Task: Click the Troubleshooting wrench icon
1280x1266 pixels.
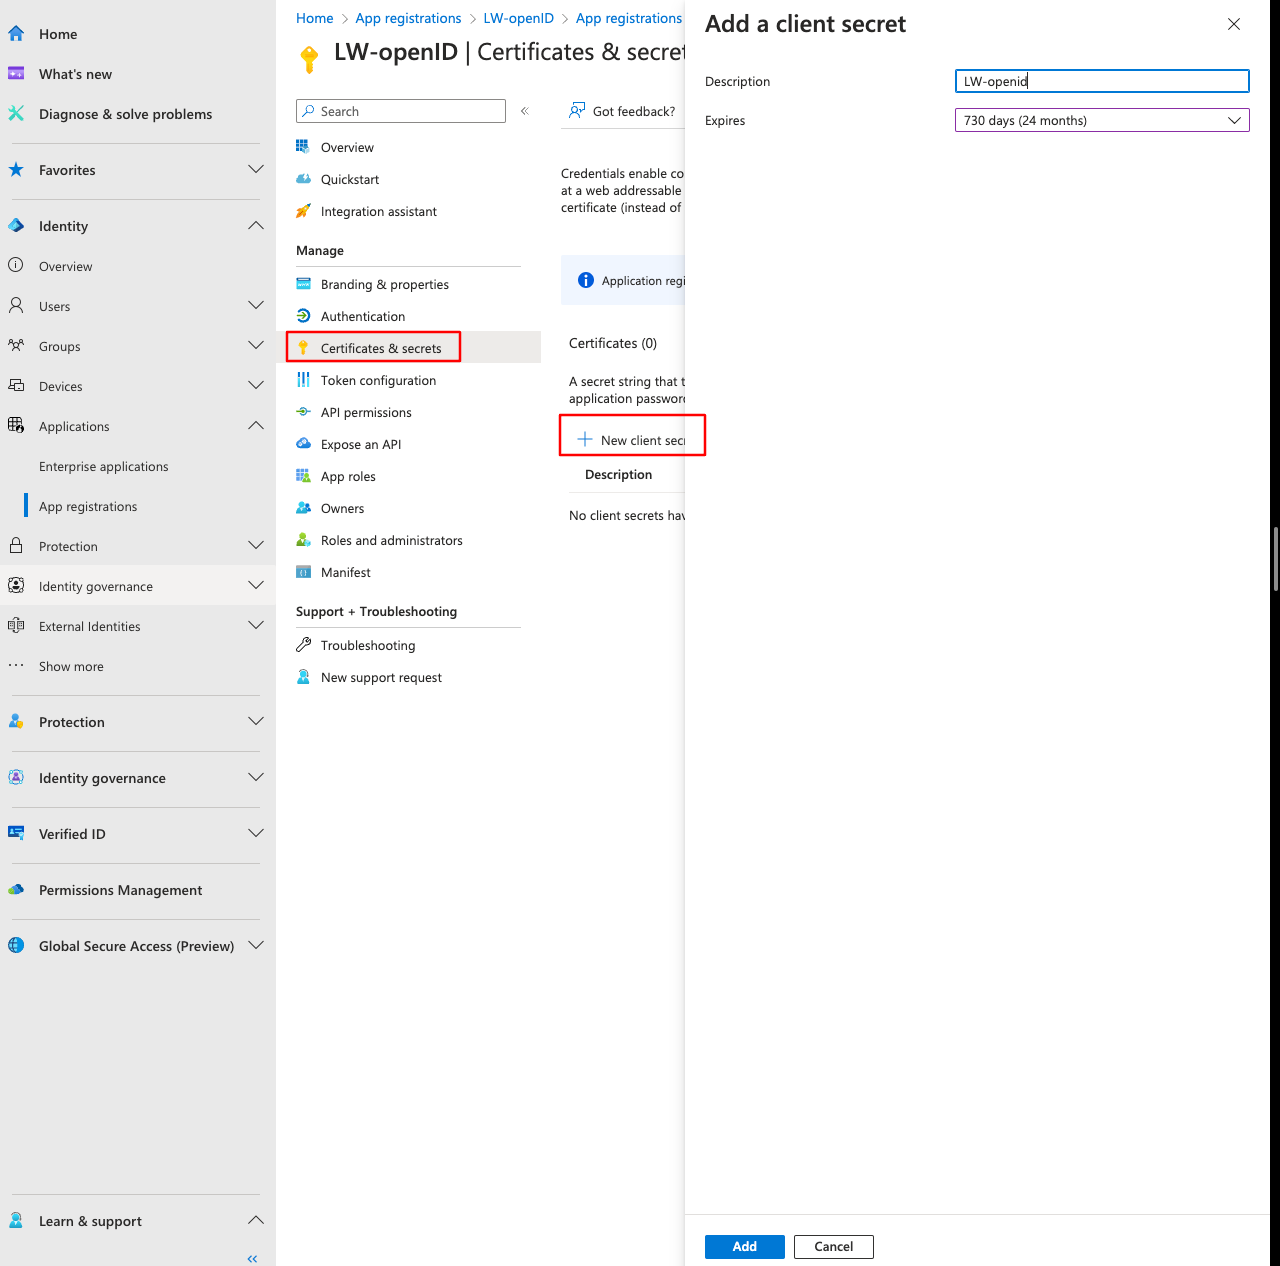Action: pos(303,645)
